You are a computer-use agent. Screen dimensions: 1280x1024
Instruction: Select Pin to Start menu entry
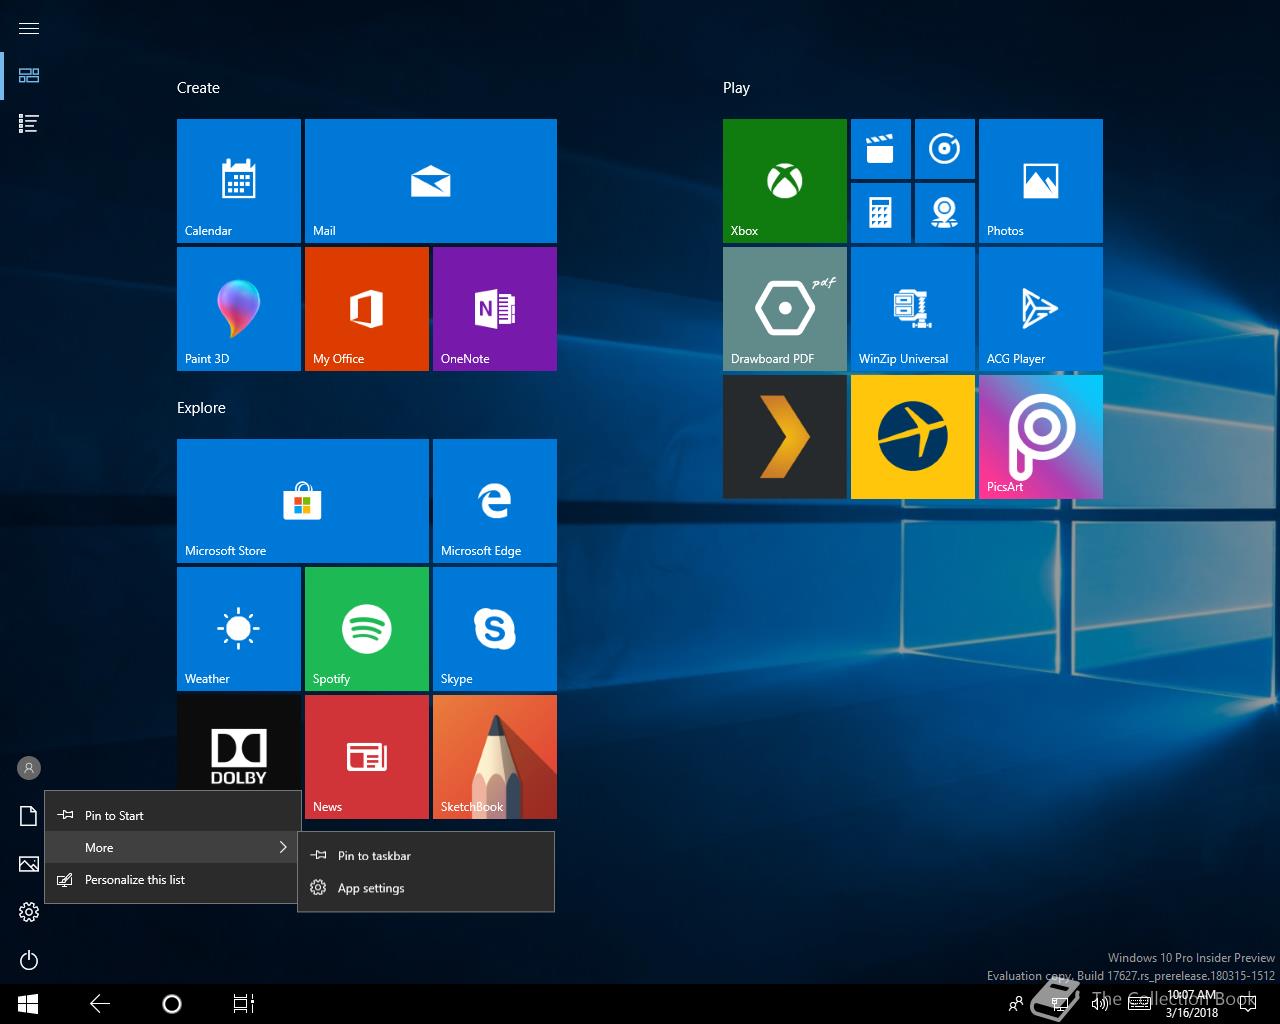(173, 815)
